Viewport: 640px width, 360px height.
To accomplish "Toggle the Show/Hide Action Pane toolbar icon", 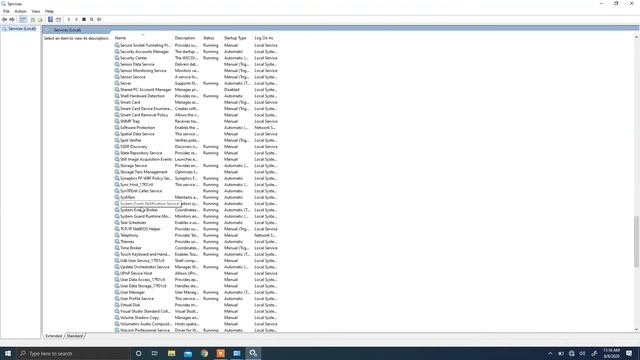I will click(x=58, y=20).
